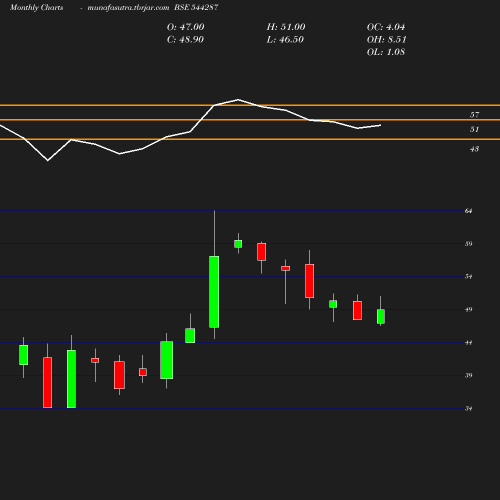Click the price axis label 59

coord(468,244)
